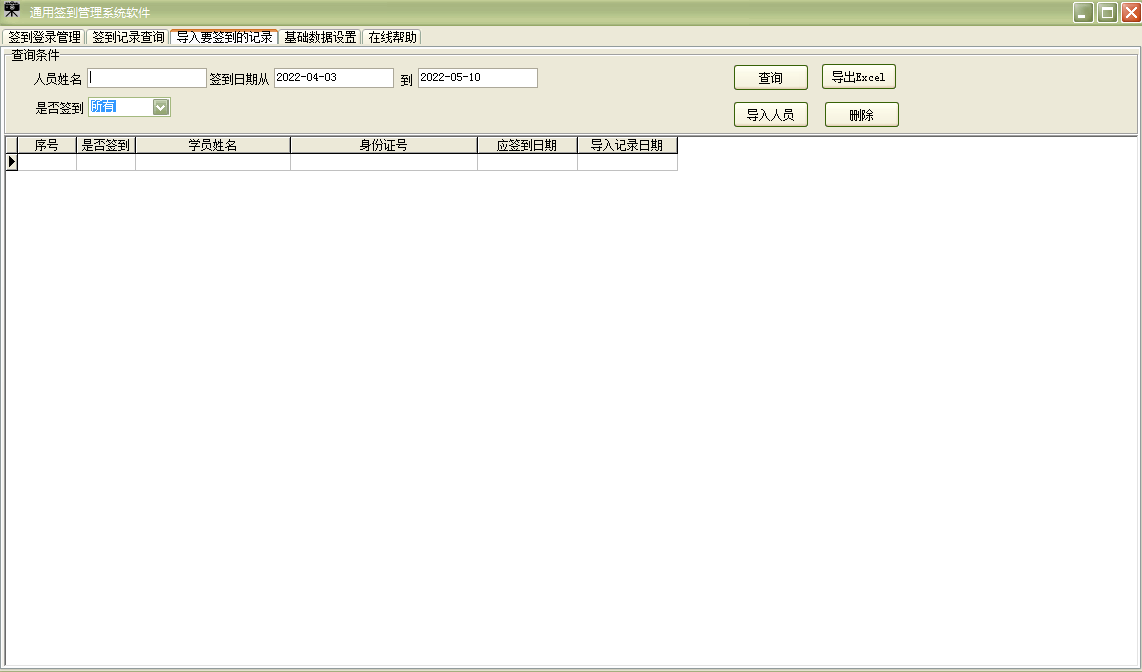Focus the start date field 2022-04-03
The height and width of the screenshot is (672, 1142).
pos(334,78)
